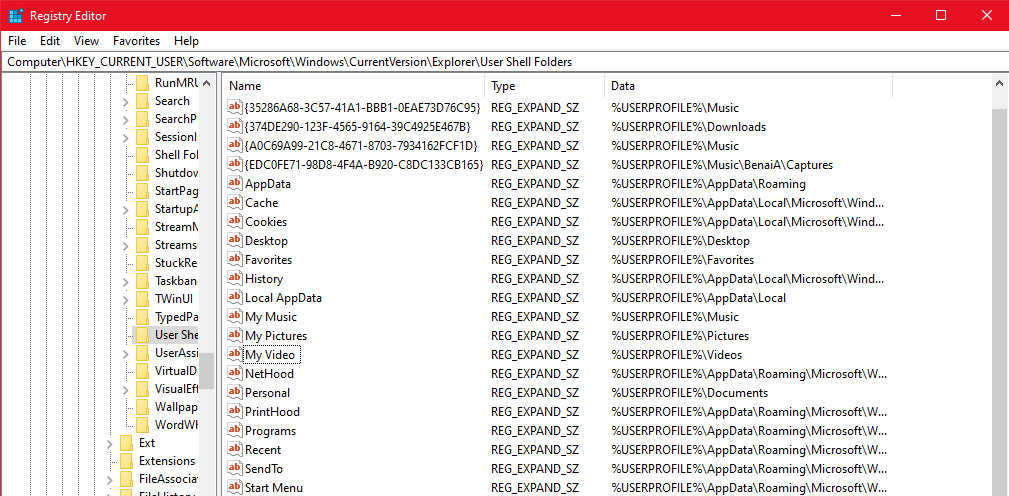
Task: Select the Wallpap... key in the tree
Action: (x=176, y=407)
